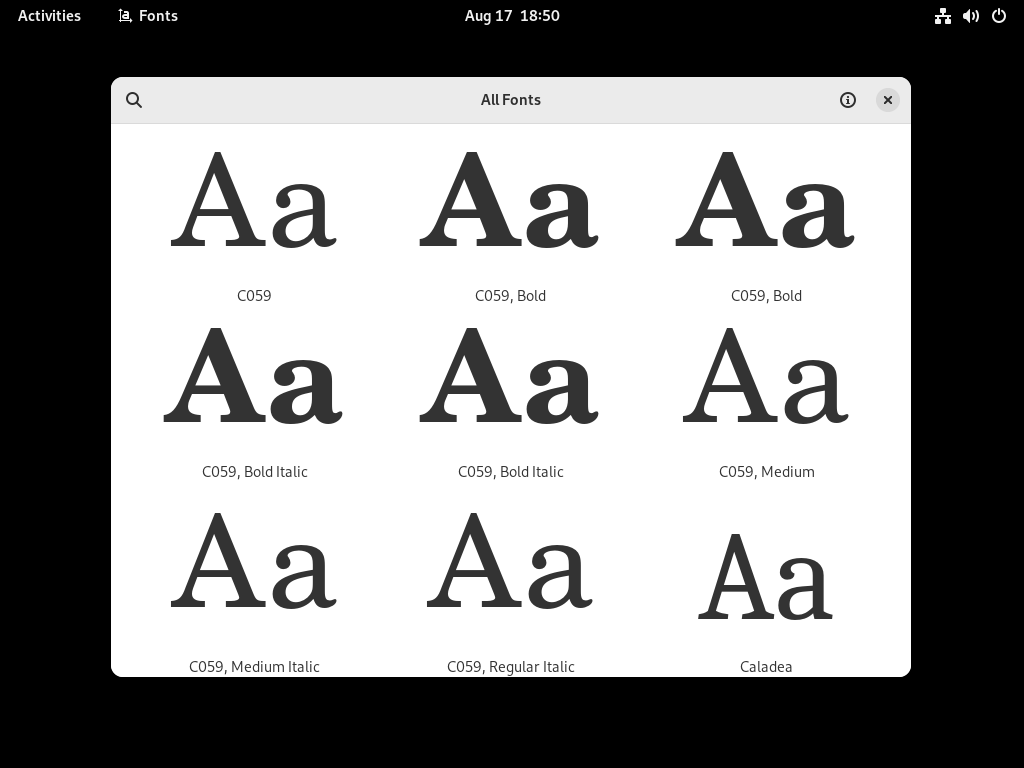The width and height of the screenshot is (1024, 768).
Task: Select the 'C059, Medium' label
Action: click(767, 472)
